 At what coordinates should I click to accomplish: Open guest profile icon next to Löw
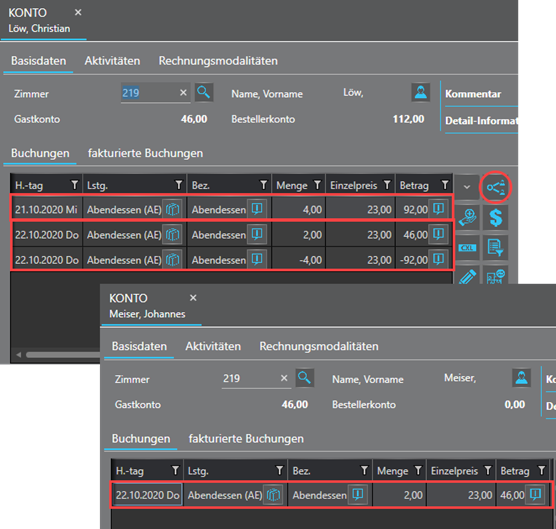click(x=421, y=93)
